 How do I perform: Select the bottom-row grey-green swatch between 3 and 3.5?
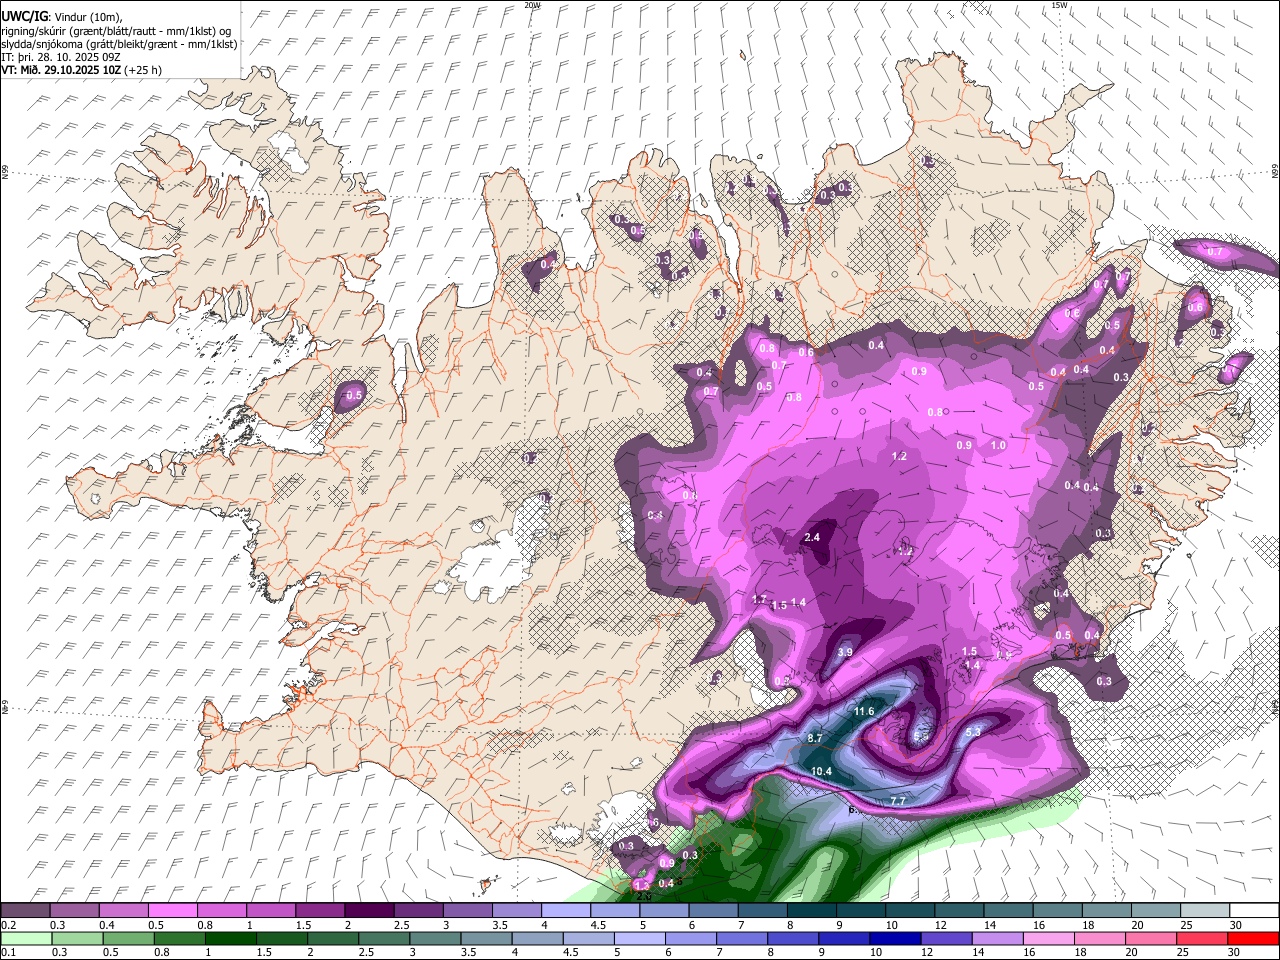(435, 938)
